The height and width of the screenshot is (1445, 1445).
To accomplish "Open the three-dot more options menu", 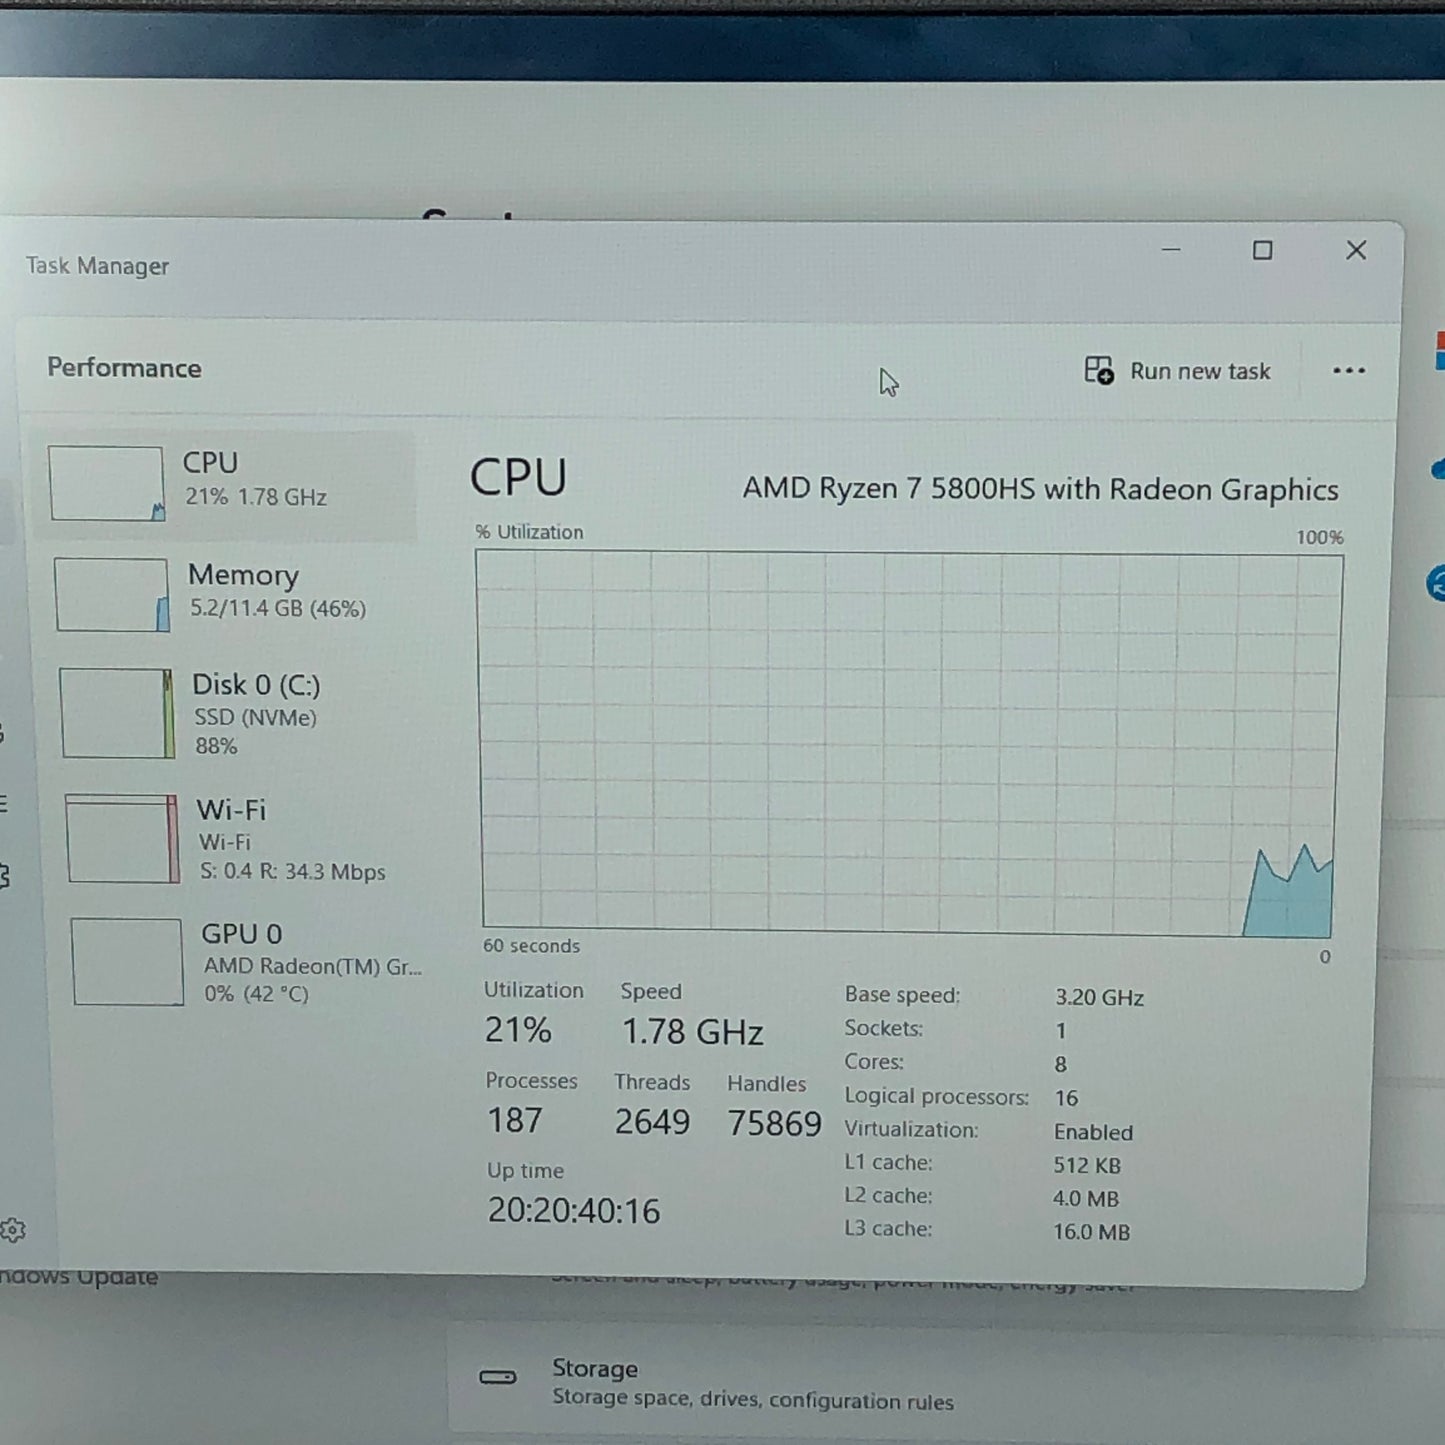I will click(x=1349, y=371).
